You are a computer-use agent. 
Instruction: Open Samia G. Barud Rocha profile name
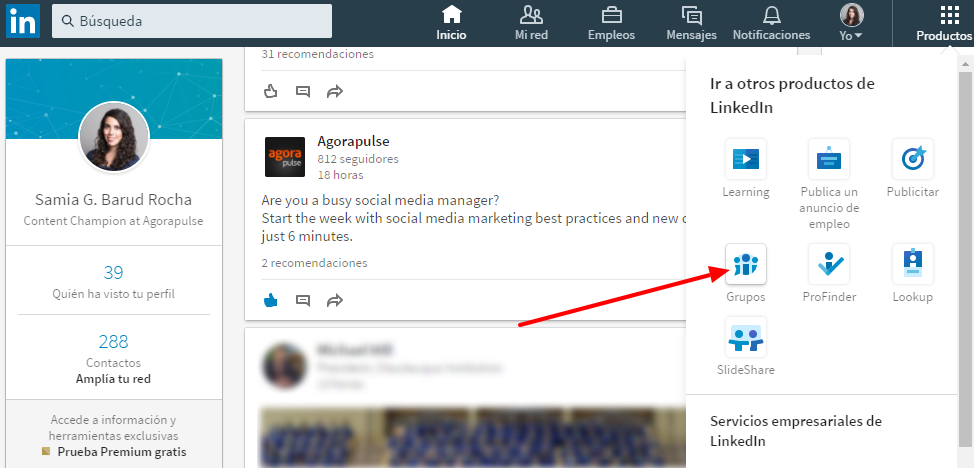pyautogui.click(x=113, y=200)
